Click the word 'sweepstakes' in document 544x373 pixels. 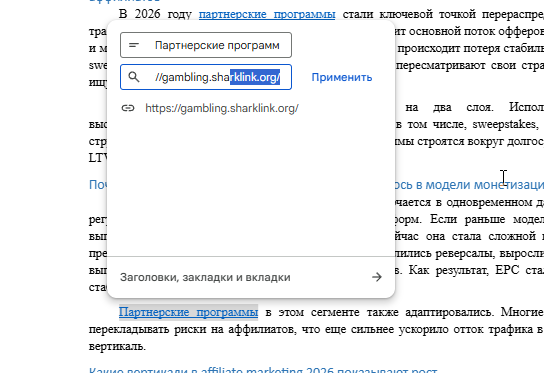(504, 124)
